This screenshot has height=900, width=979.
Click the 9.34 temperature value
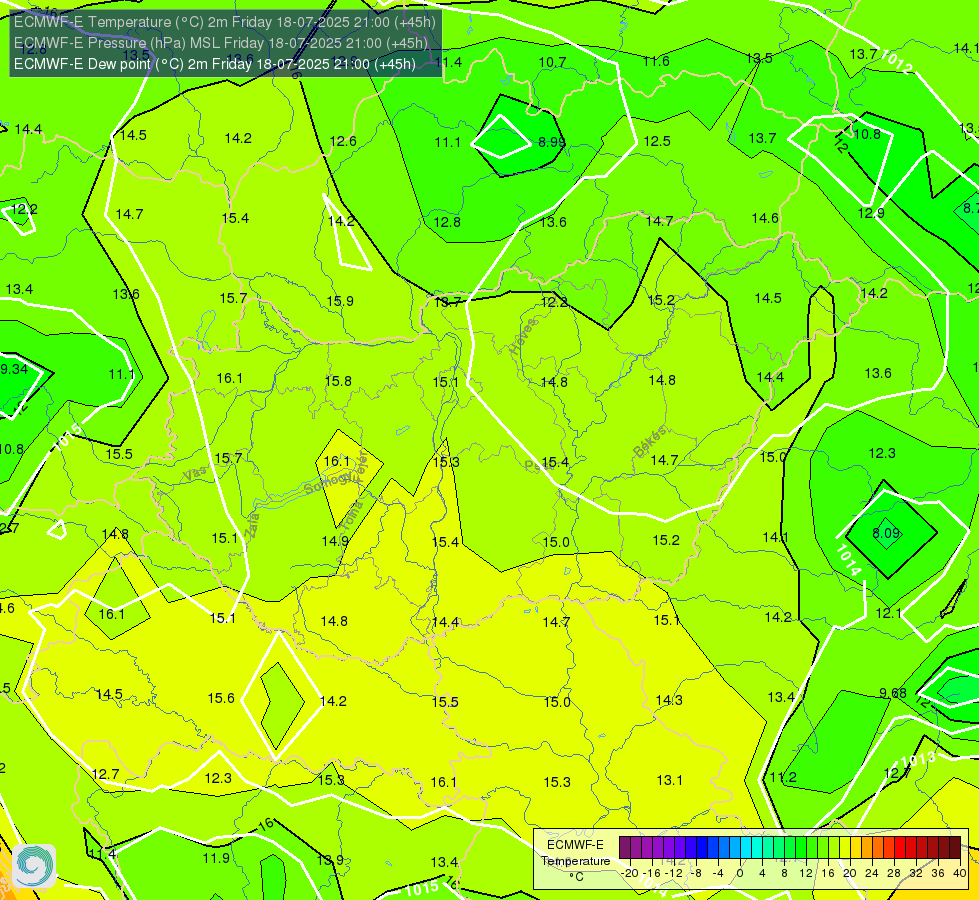click(x=14, y=369)
